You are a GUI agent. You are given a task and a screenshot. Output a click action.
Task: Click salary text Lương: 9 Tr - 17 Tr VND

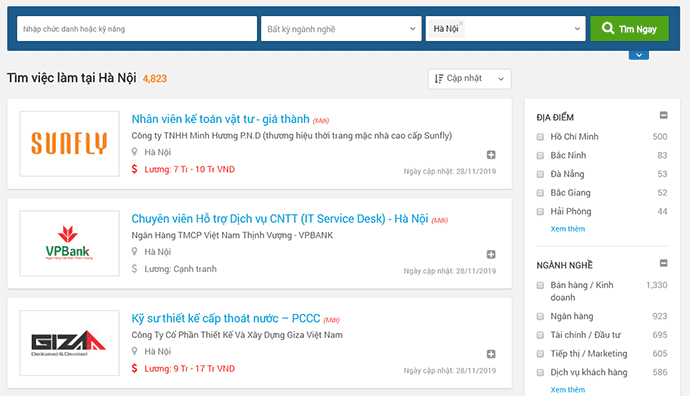click(190, 369)
